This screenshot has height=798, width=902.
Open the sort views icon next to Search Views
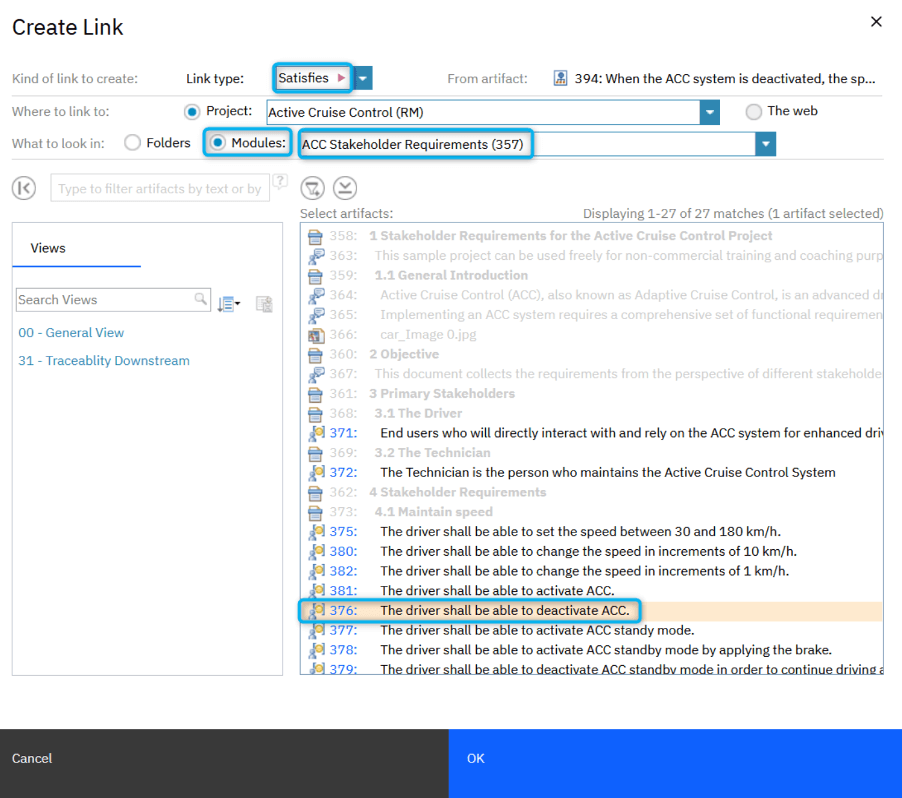(x=226, y=303)
